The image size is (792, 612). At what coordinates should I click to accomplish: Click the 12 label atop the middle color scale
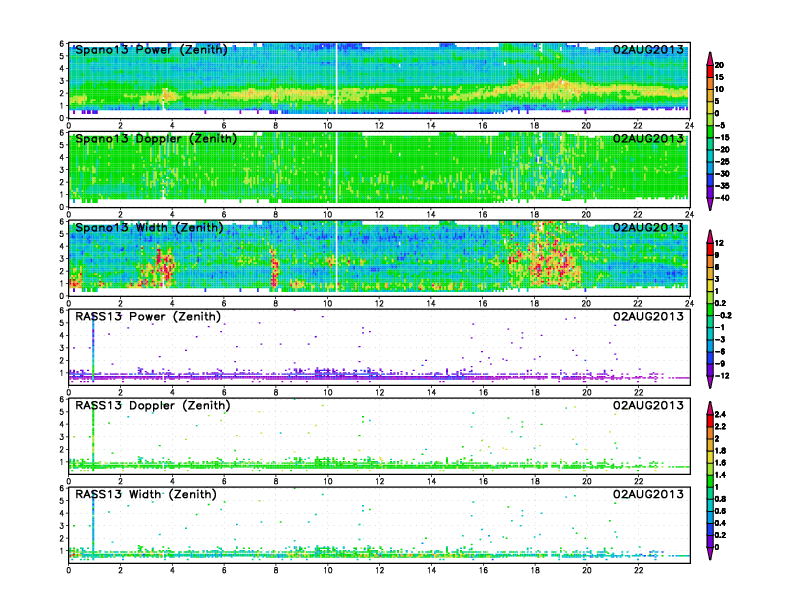click(x=719, y=243)
